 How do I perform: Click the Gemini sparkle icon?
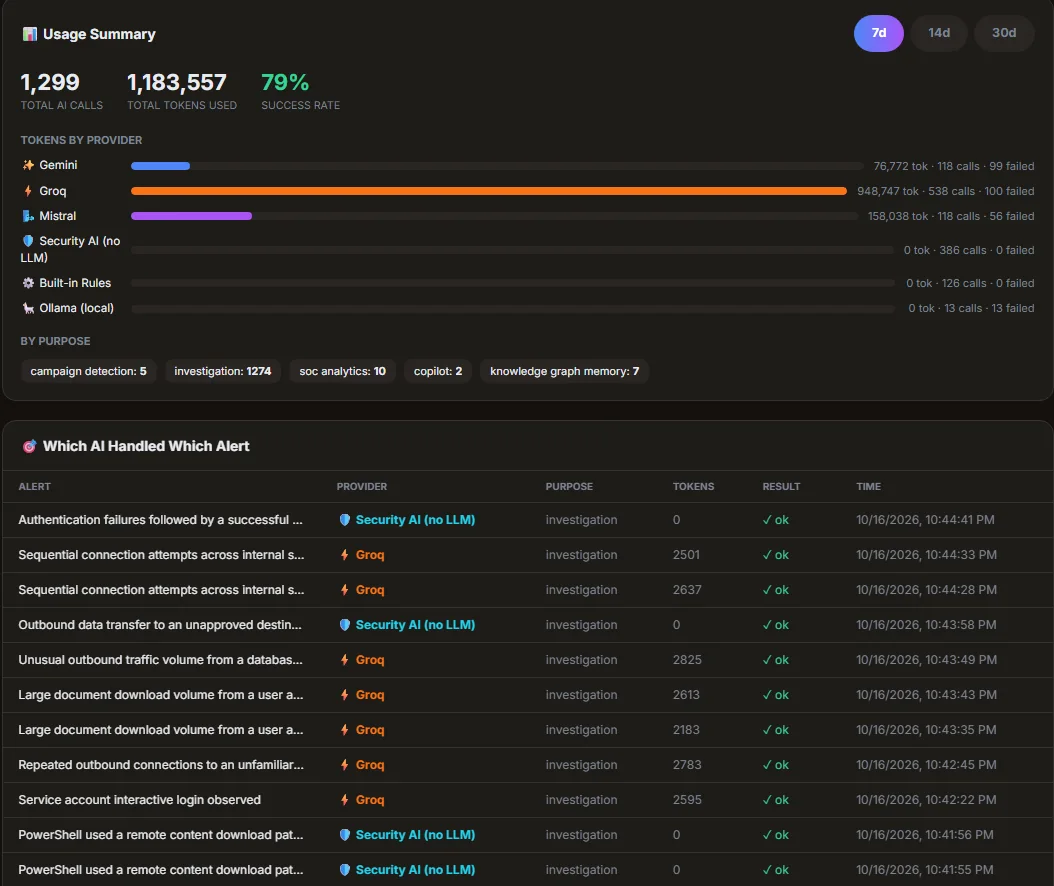28,165
